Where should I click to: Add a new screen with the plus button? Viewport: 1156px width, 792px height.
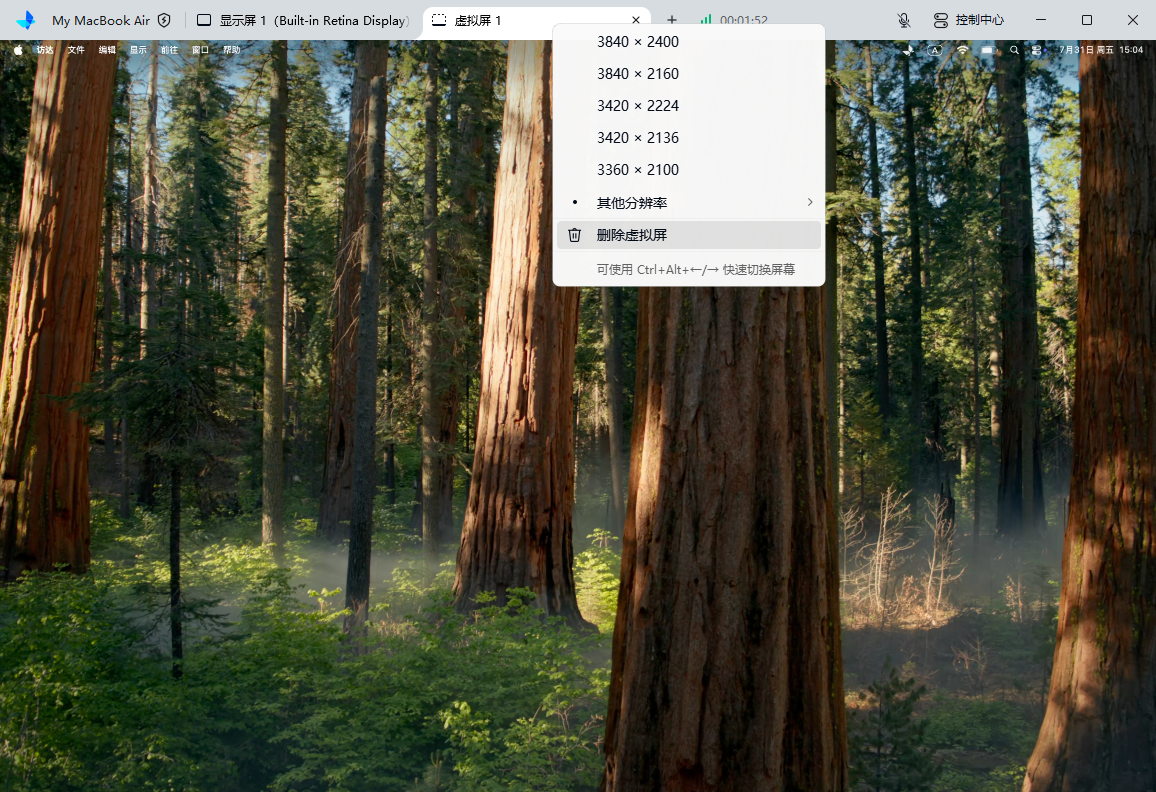[672, 20]
